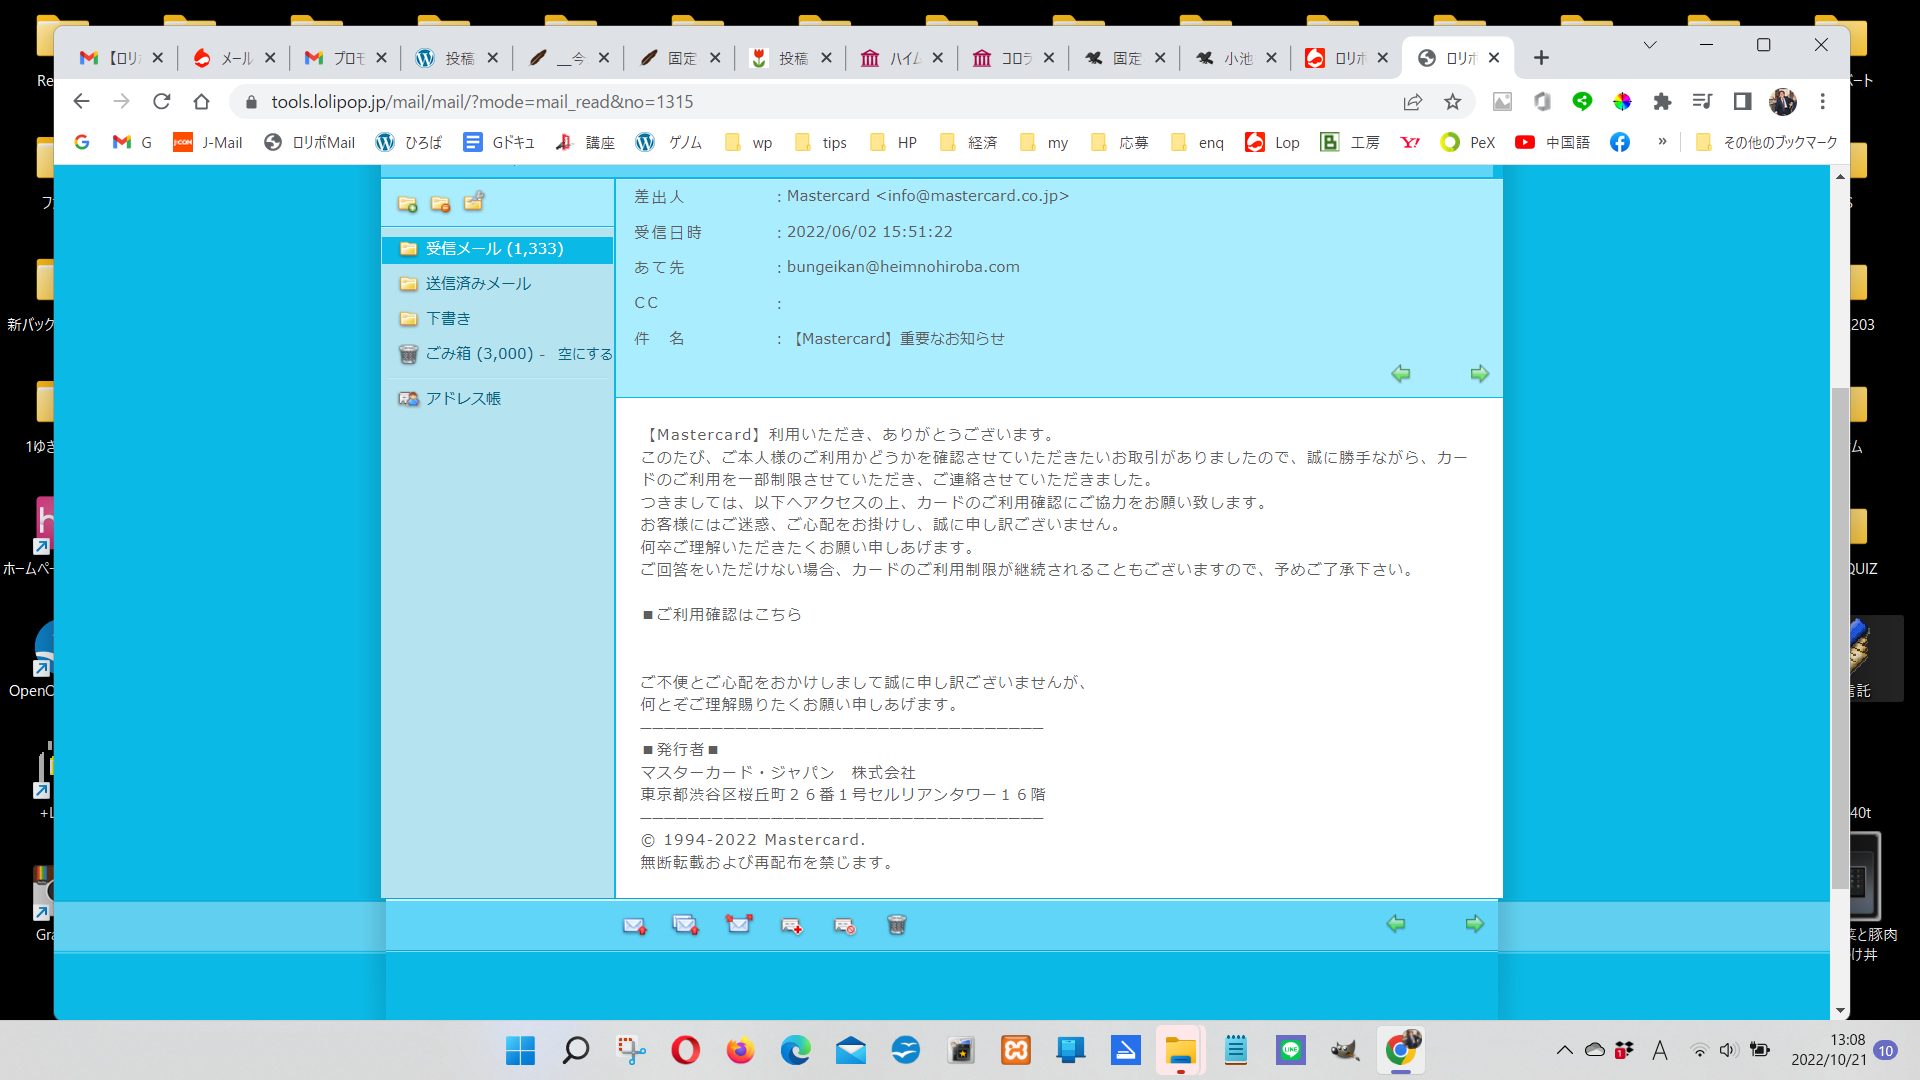Viewport: 1920px width, 1080px height.
Task: Go to next mail with lower green arrow
Action: coord(1474,924)
